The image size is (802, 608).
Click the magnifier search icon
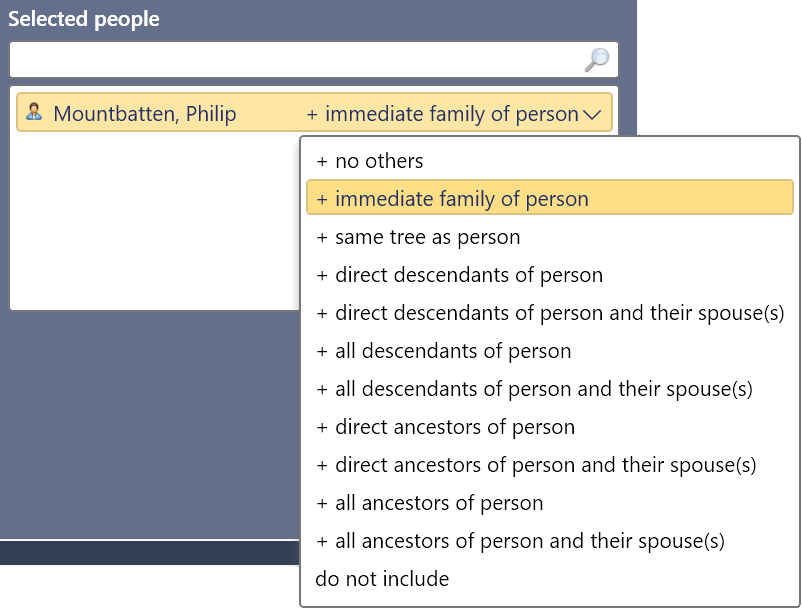tap(594, 59)
